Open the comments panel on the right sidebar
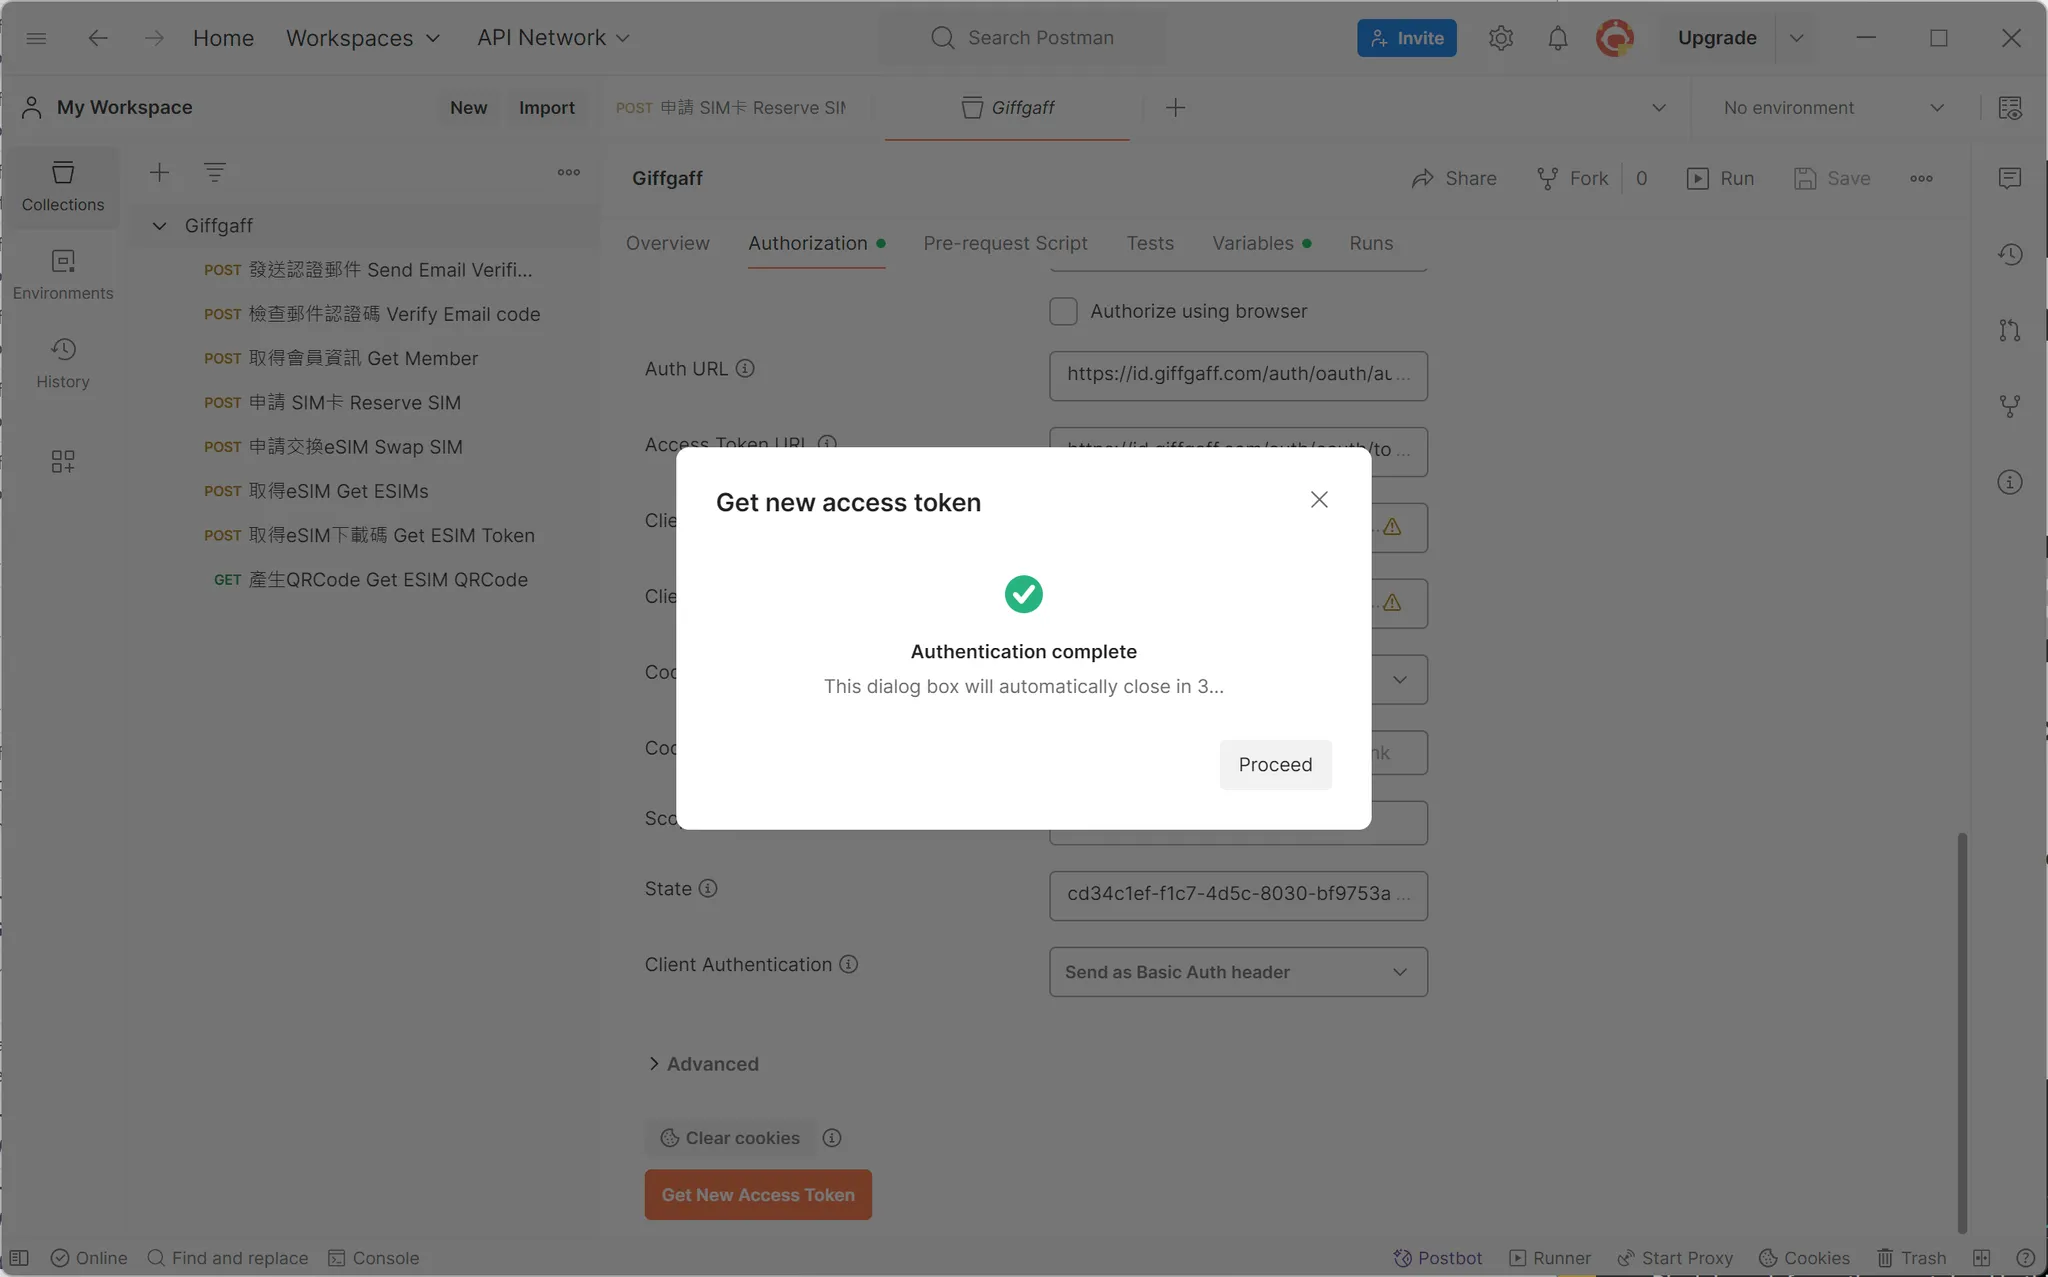This screenshot has height=1277, width=2048. [2010, 178]
